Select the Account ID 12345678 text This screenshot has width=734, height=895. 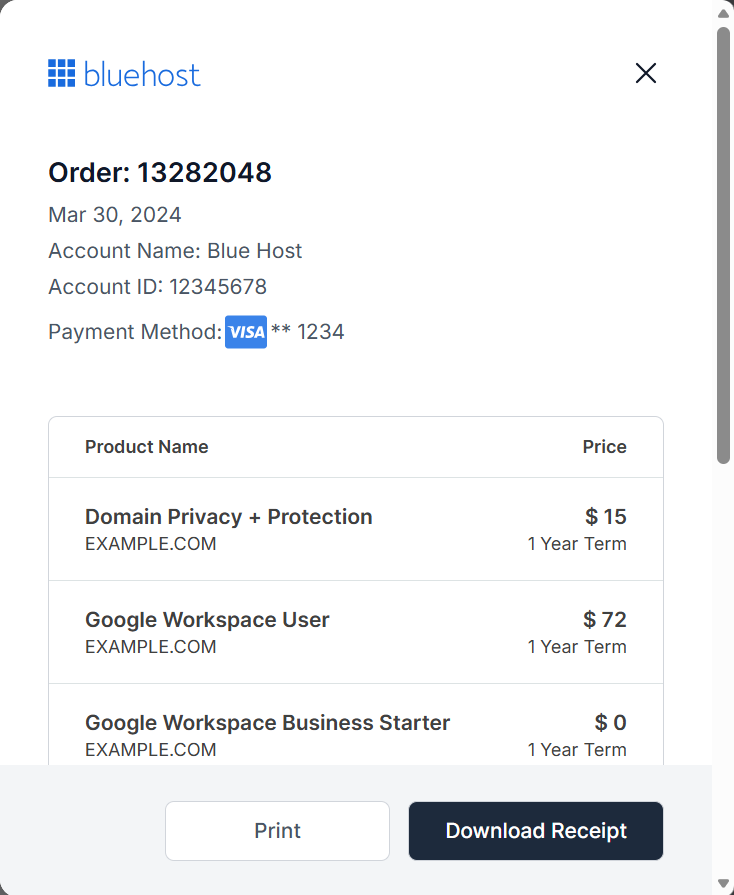coord(157,286)
